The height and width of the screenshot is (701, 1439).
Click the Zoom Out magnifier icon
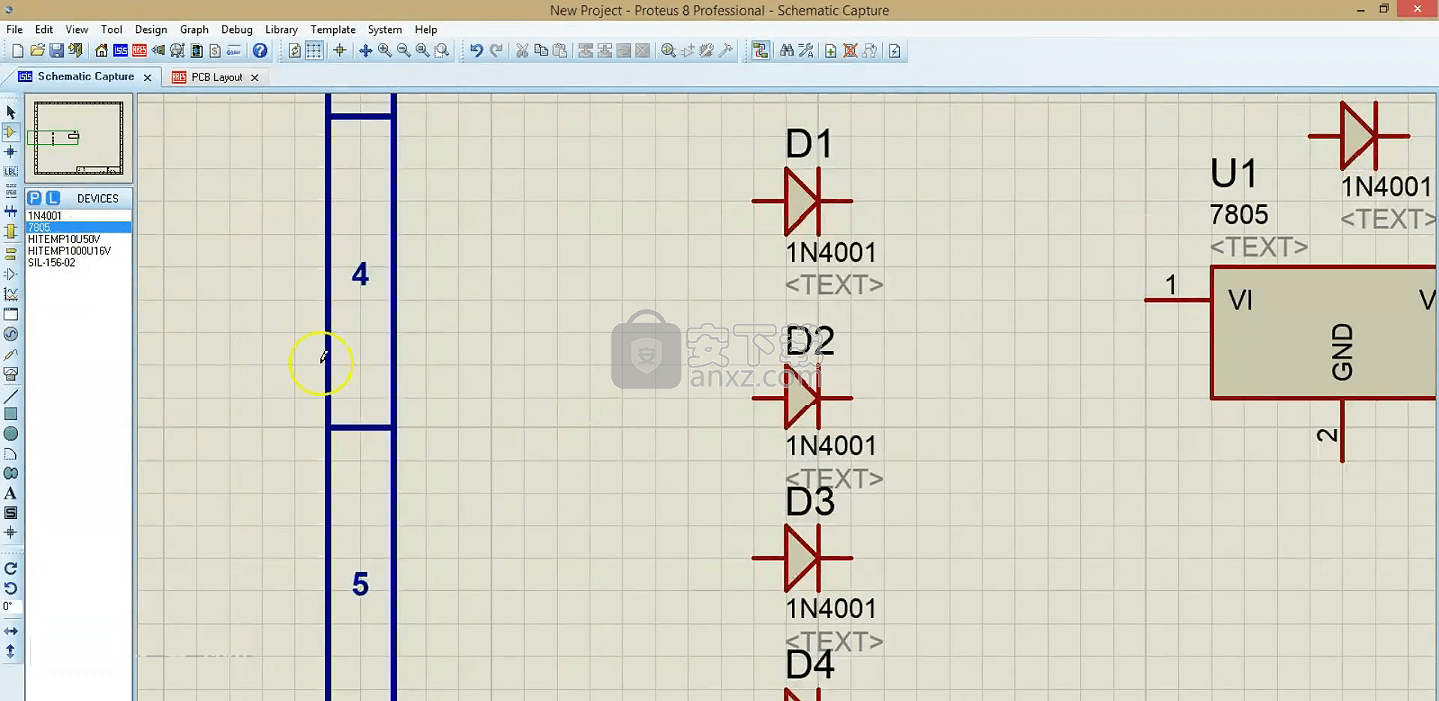pos(404,51)
